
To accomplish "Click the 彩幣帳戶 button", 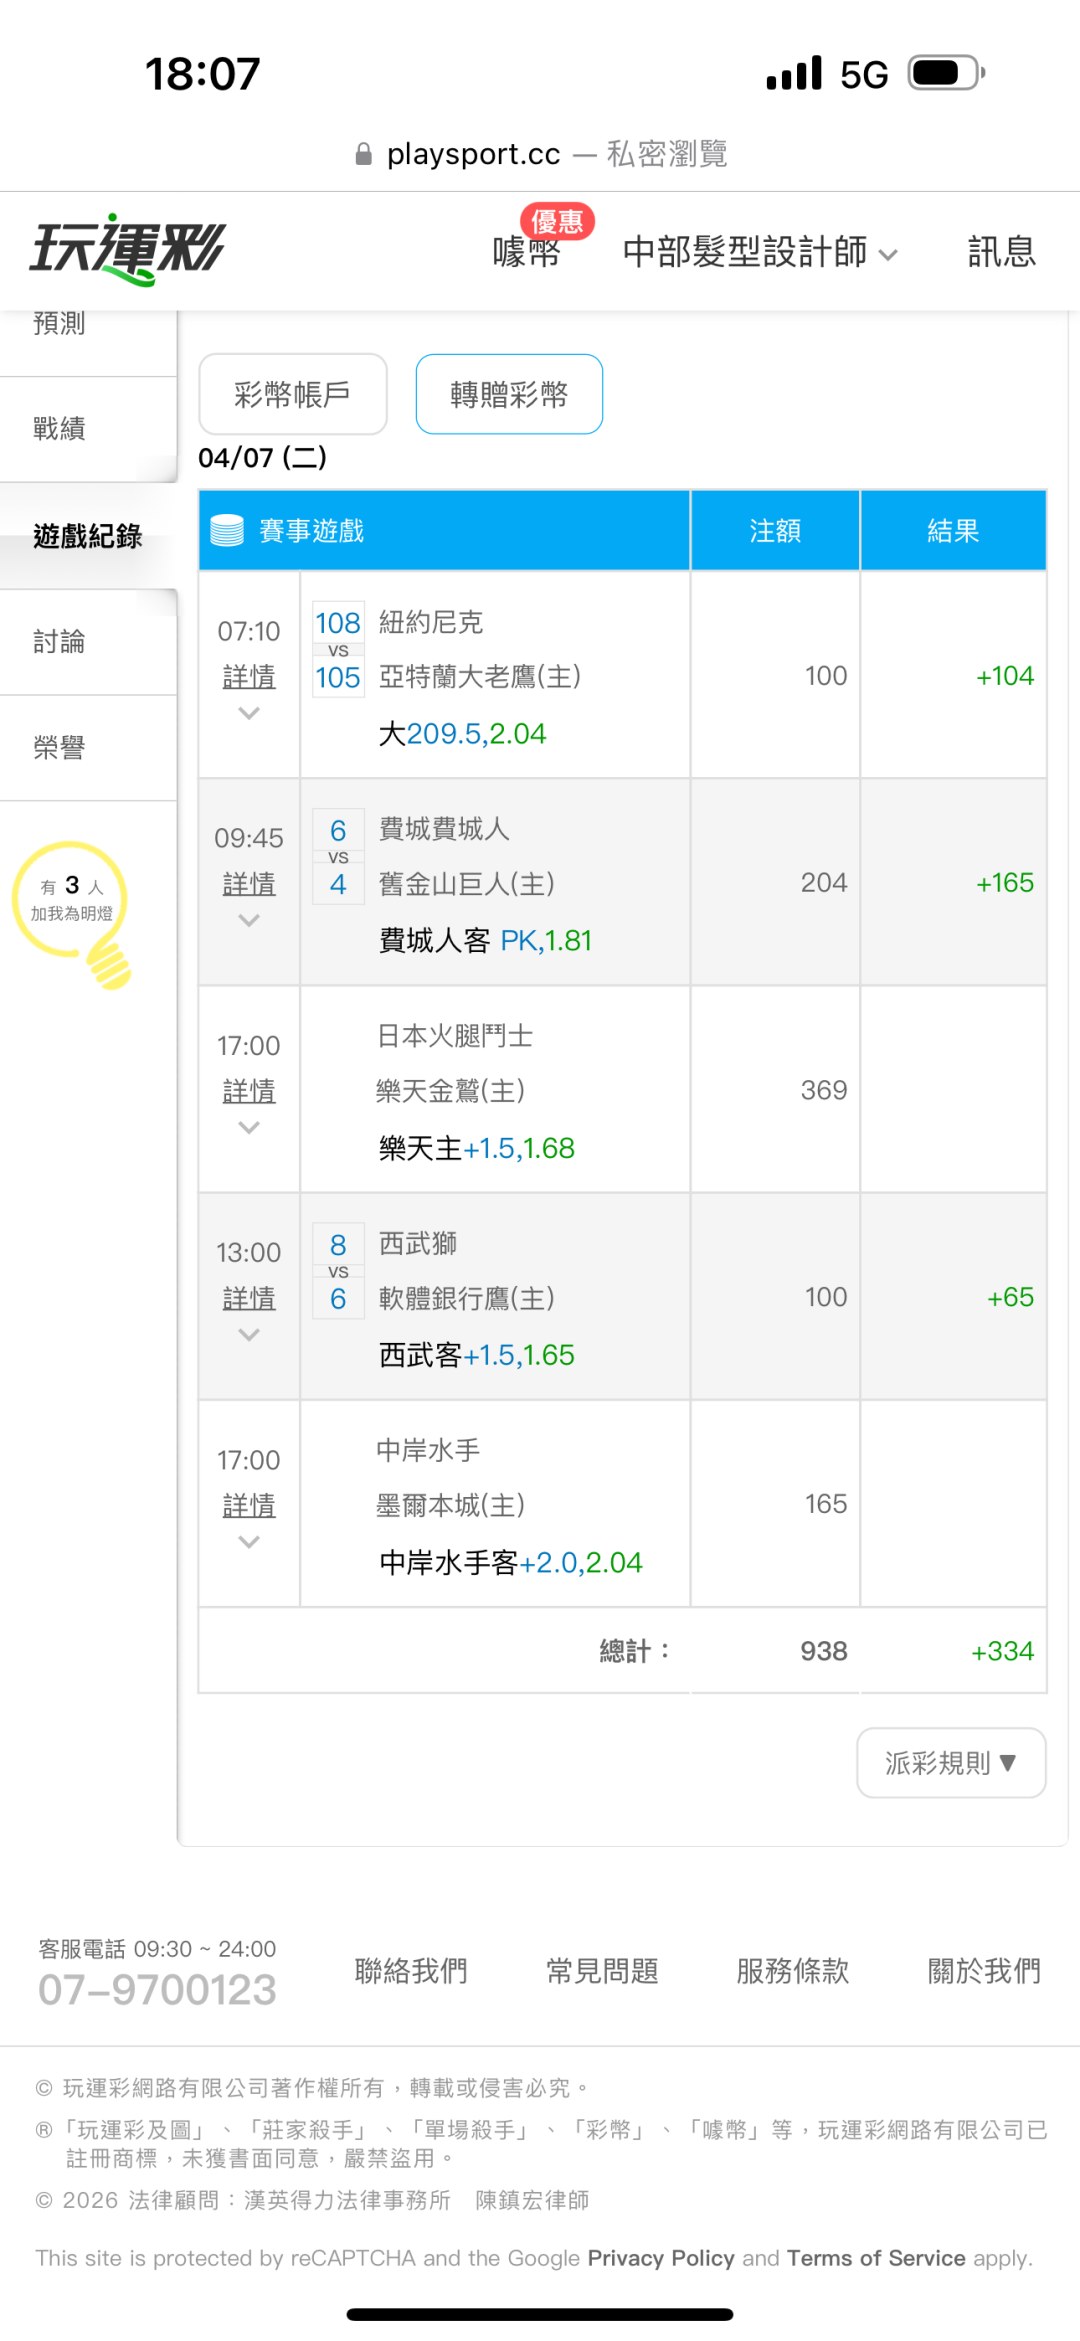I will tap(292, 394).
